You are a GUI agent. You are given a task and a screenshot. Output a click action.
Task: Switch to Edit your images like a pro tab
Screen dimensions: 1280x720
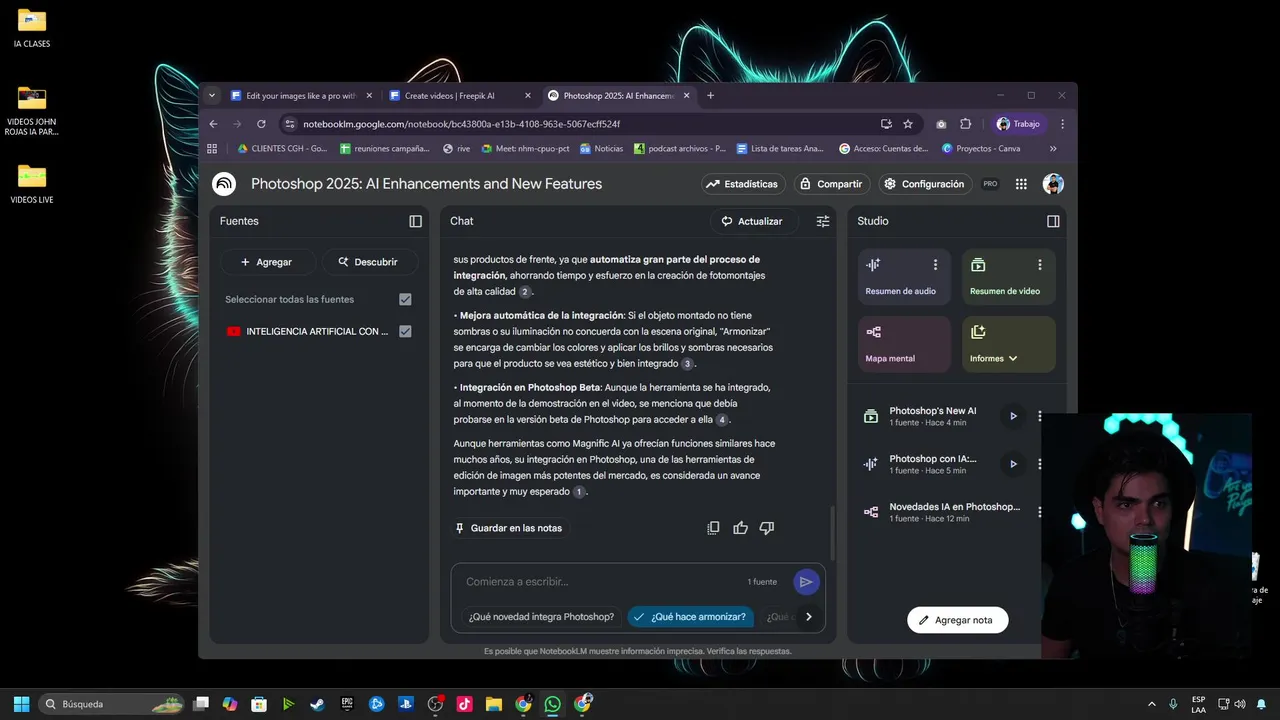(301, 96)
